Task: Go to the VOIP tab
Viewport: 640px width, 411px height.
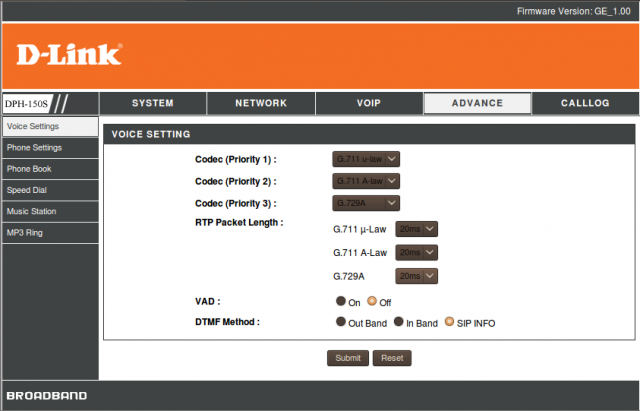Action: point(368,103)
